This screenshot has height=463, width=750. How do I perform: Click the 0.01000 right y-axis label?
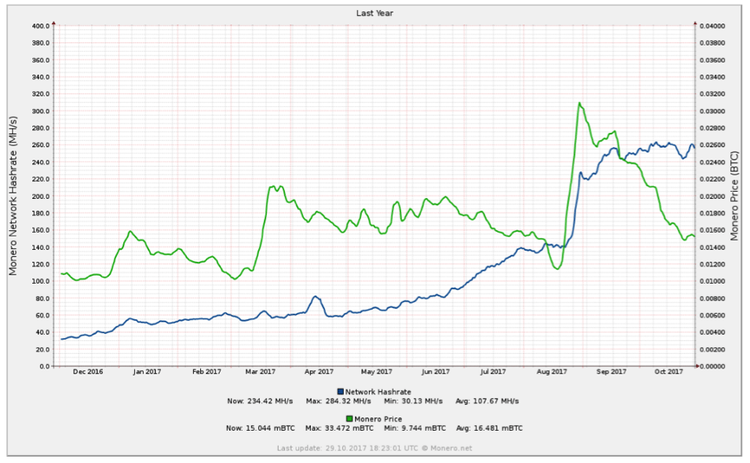[712, 281]
